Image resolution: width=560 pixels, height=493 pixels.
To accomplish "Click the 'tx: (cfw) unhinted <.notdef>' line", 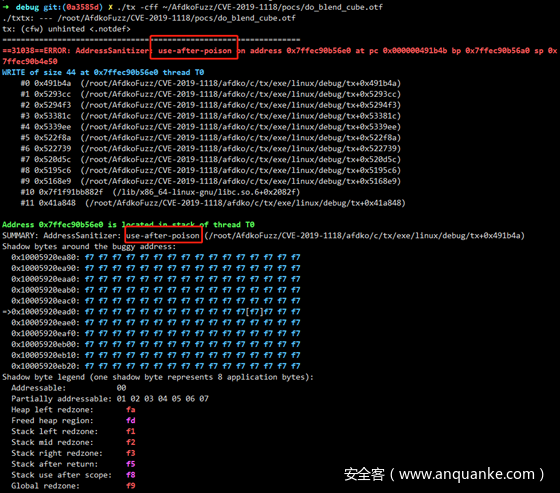I will tap(66, 29).
